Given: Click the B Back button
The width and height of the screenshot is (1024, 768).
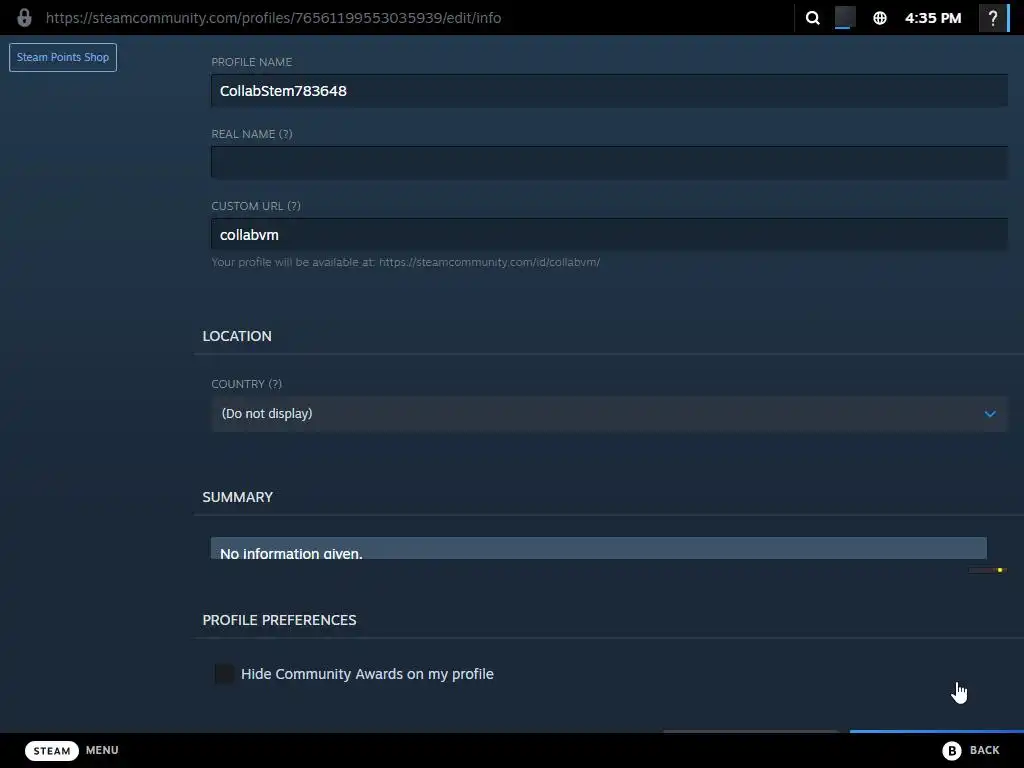Looking at the screenshot, I should (x=971, y=750).
